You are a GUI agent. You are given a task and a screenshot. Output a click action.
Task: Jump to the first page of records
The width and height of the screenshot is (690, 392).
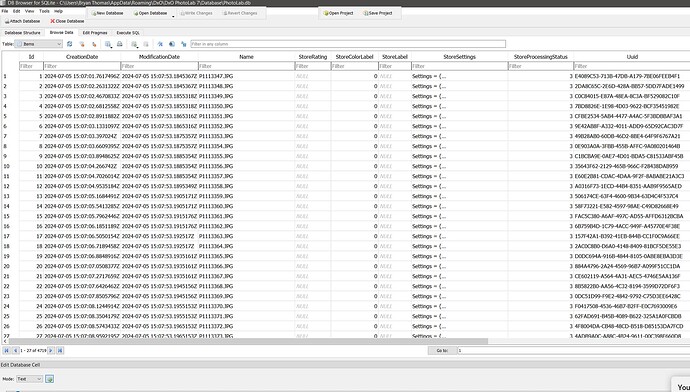point(7,351)
